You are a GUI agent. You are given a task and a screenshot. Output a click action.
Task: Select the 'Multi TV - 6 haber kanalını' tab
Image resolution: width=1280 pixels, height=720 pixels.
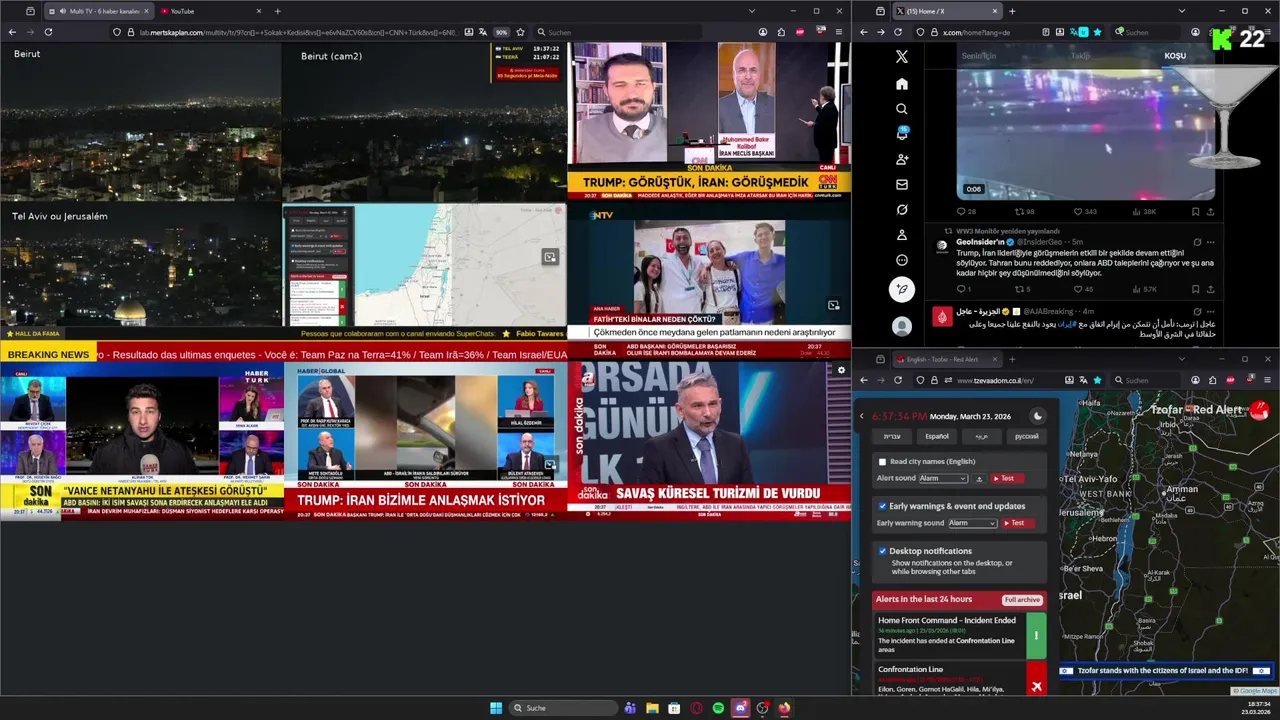(x=100, y=11)
